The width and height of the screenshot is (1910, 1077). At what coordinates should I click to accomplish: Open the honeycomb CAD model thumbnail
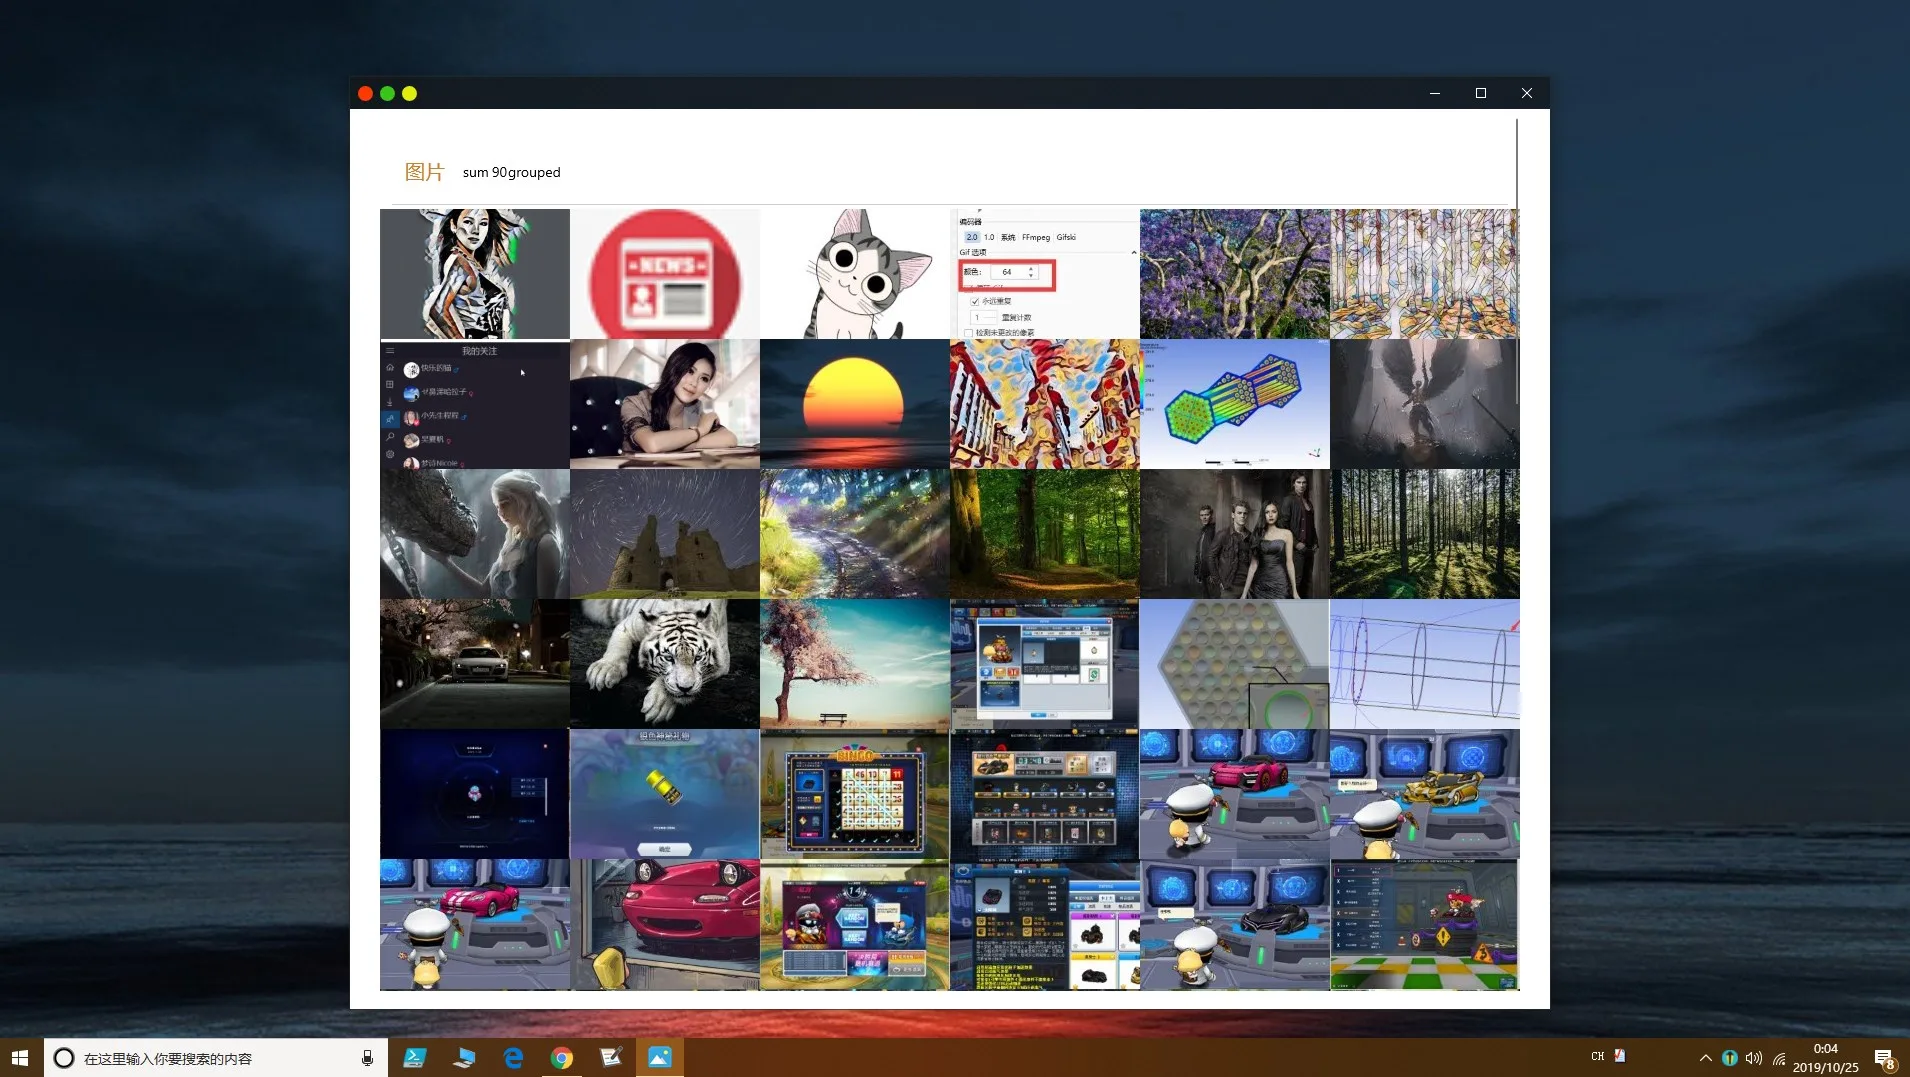(x=1235, y=664)
